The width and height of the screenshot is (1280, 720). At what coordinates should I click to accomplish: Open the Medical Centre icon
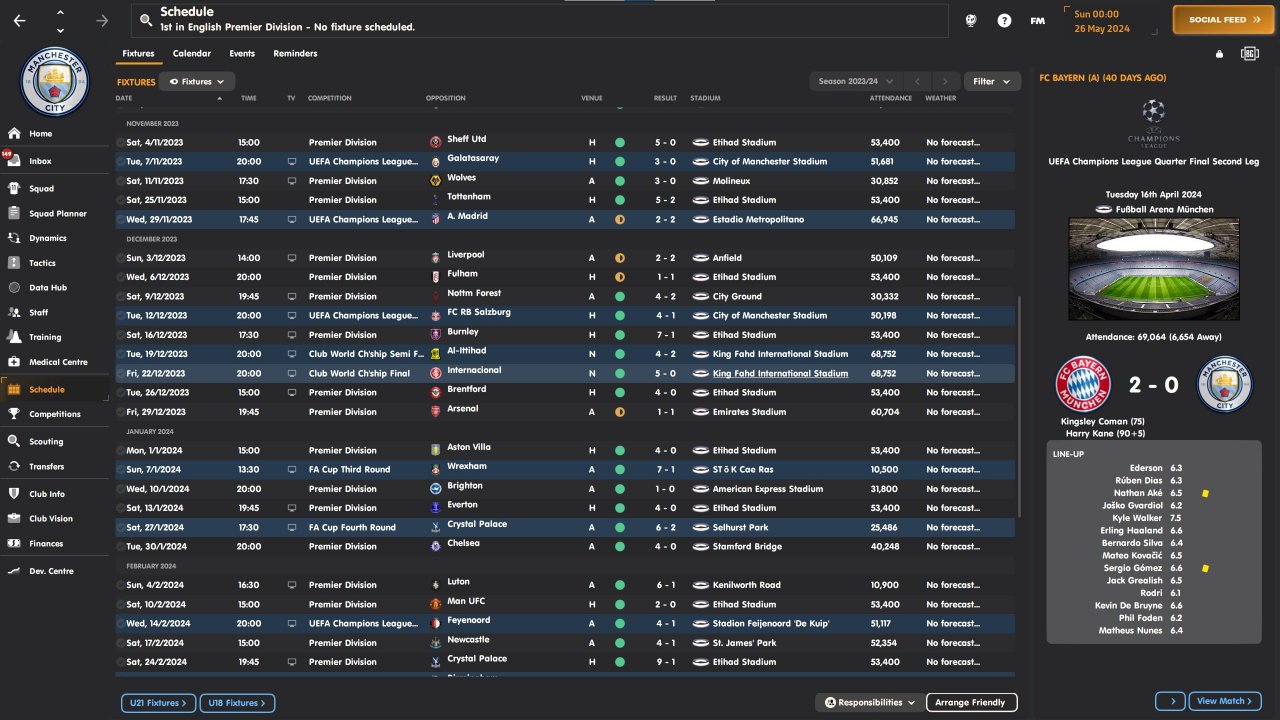pos(14,362)
